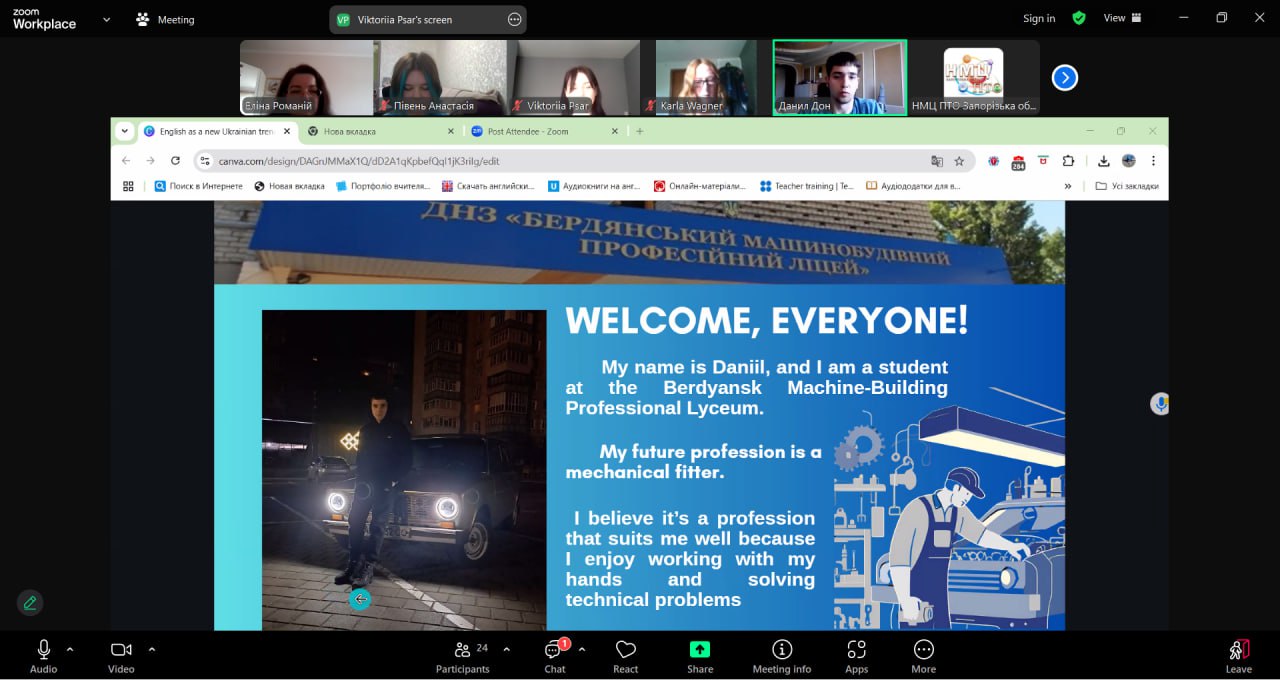Click the microphone indicator at right edge

tap(1160, 404)
